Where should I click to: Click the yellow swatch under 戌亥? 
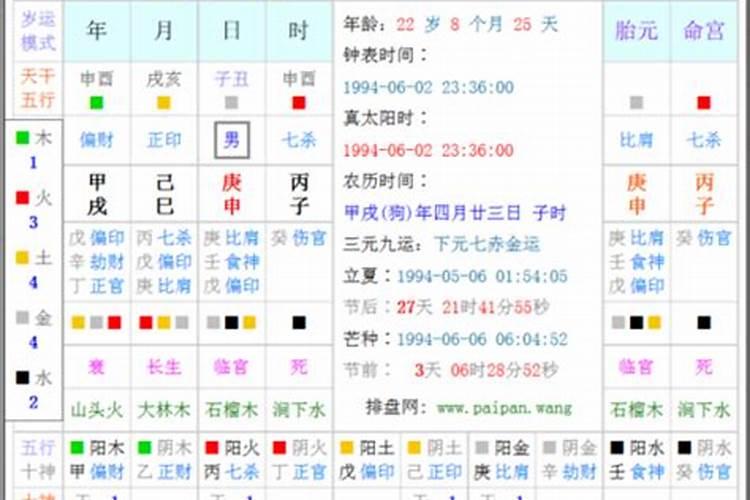[x=164, y=103]
